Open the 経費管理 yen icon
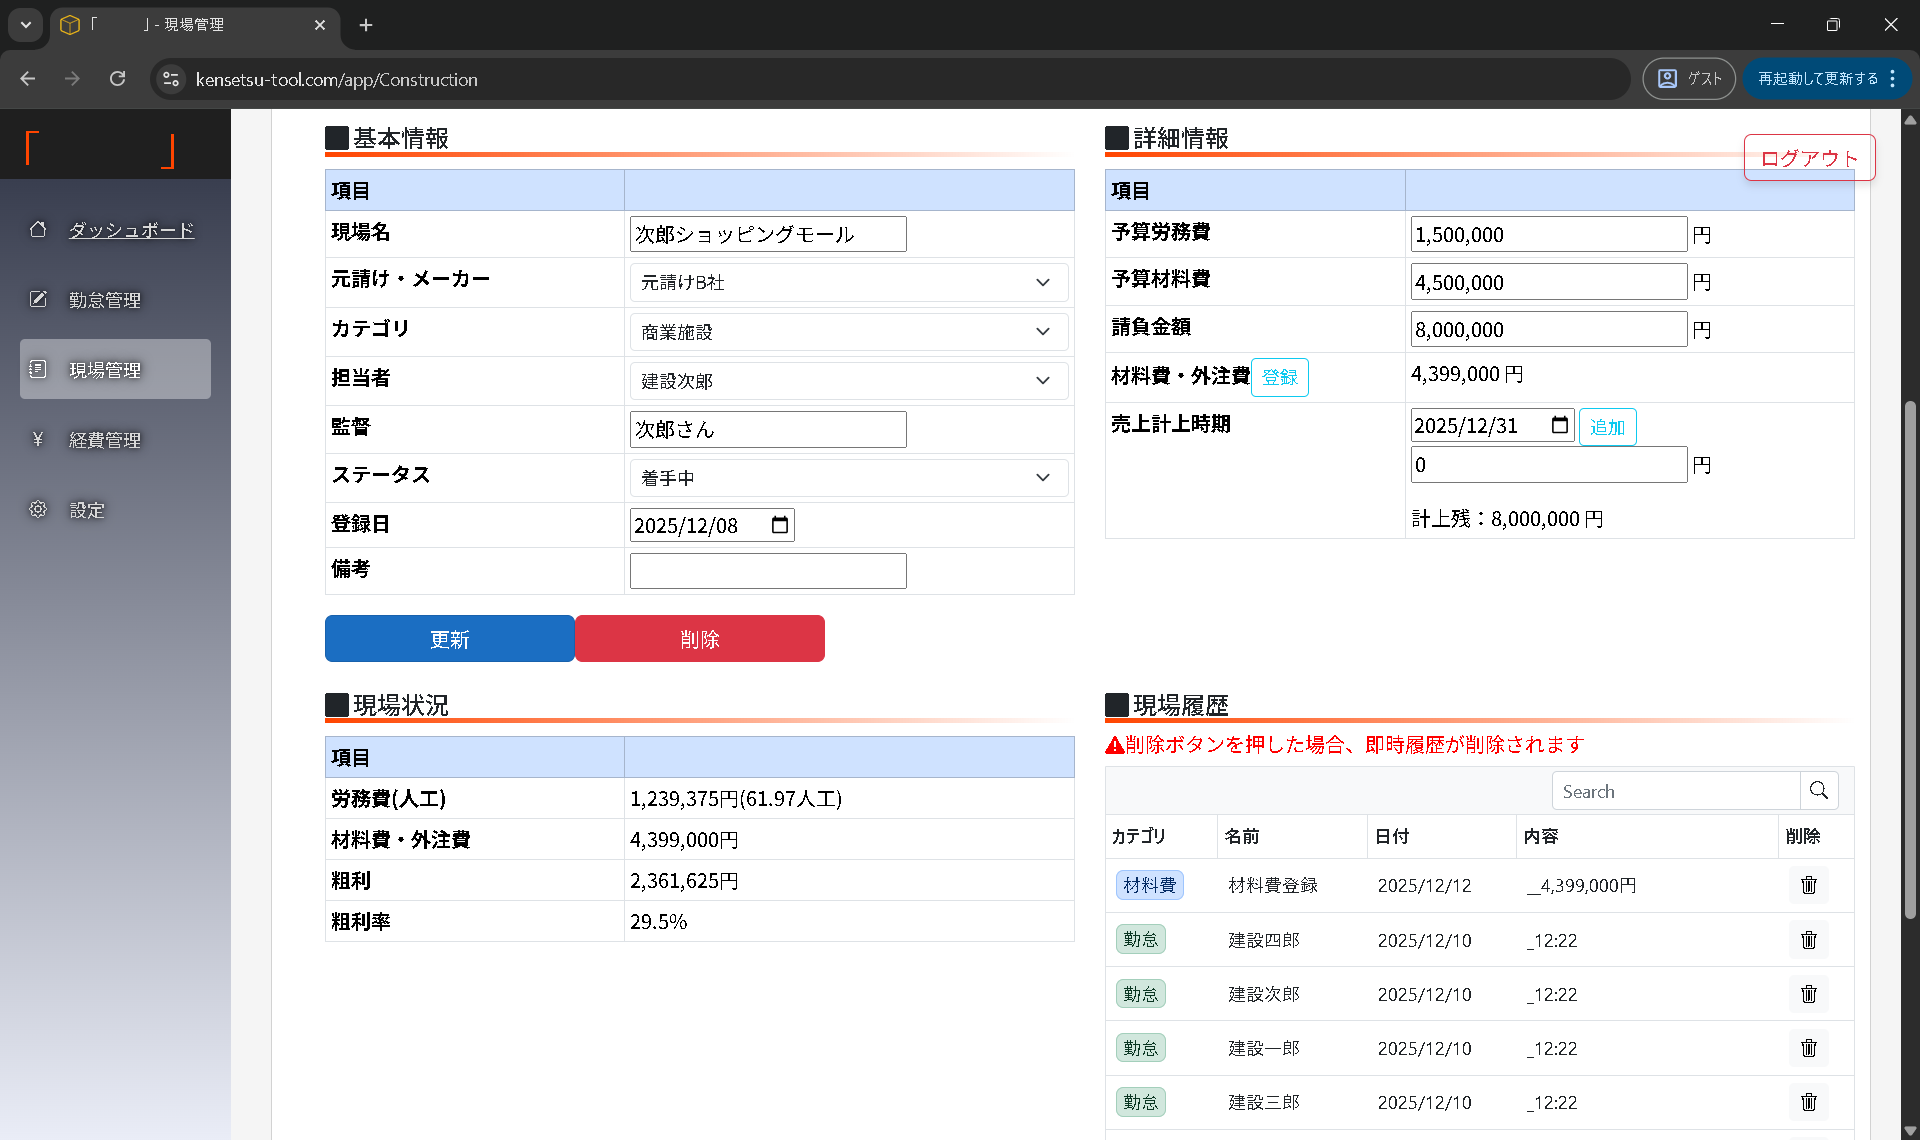This screenshot has height=1140, width=1920. click(x=38, y=439)
